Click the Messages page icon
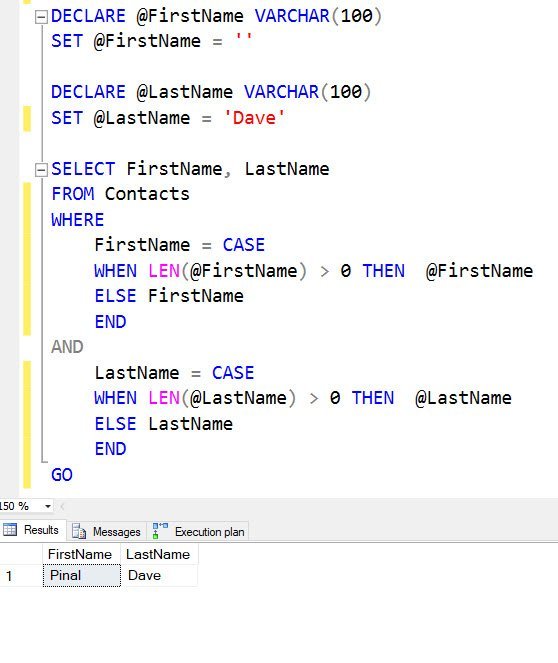This screenshot has height=663, width=558. click(x=79, y=531)
